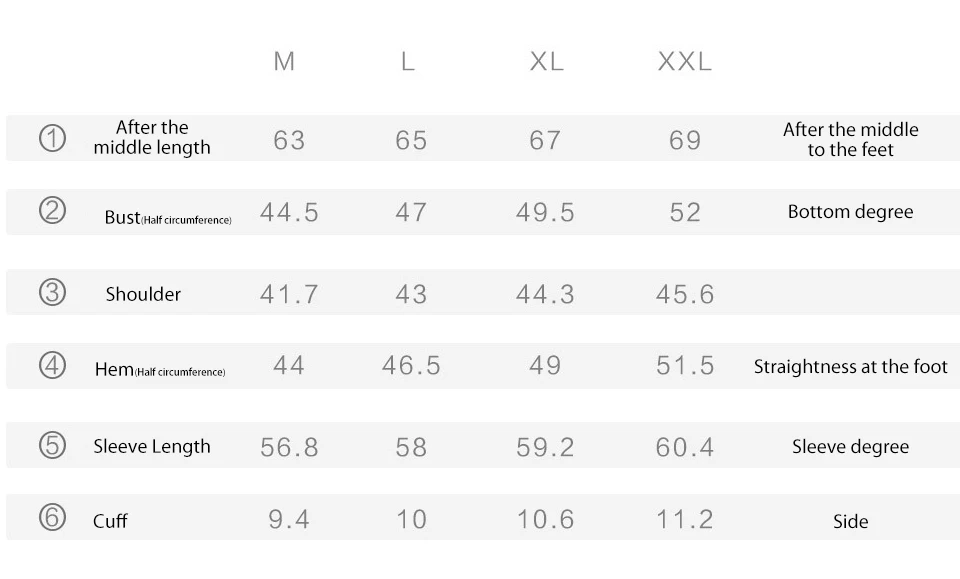
Task: Select the 44.5 bust value for M
Action: click(289, 213)
